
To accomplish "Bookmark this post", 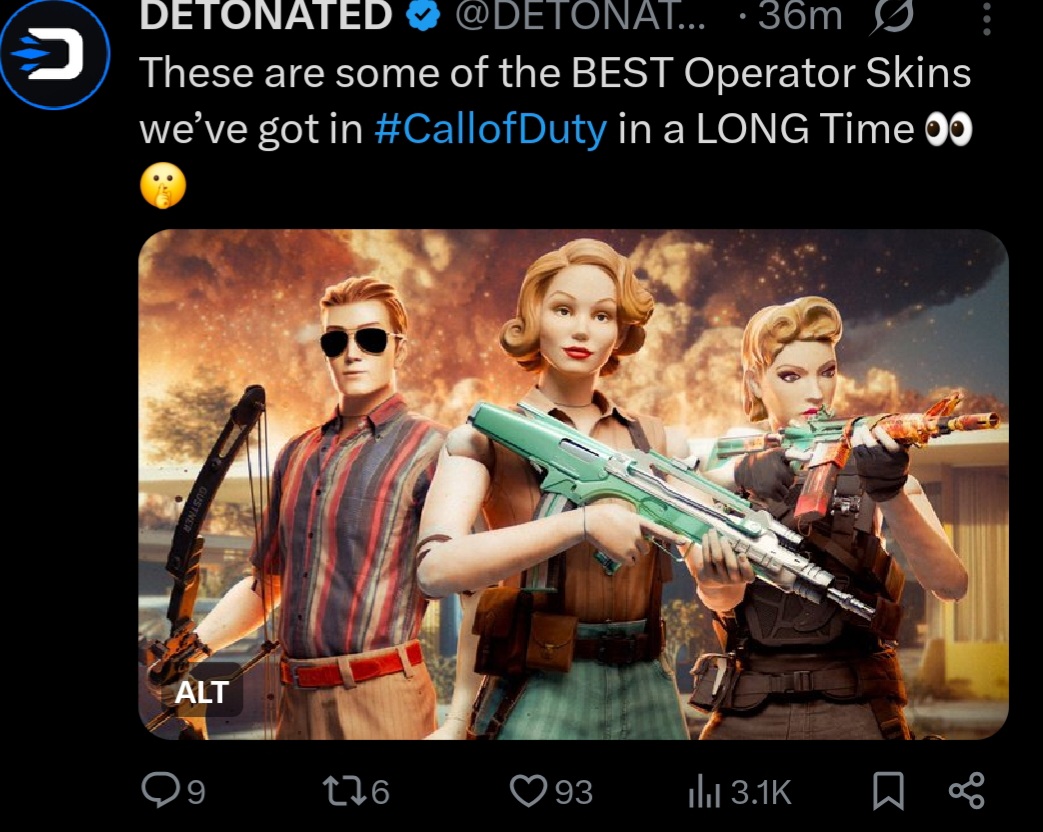I will [x=887, y=791].
